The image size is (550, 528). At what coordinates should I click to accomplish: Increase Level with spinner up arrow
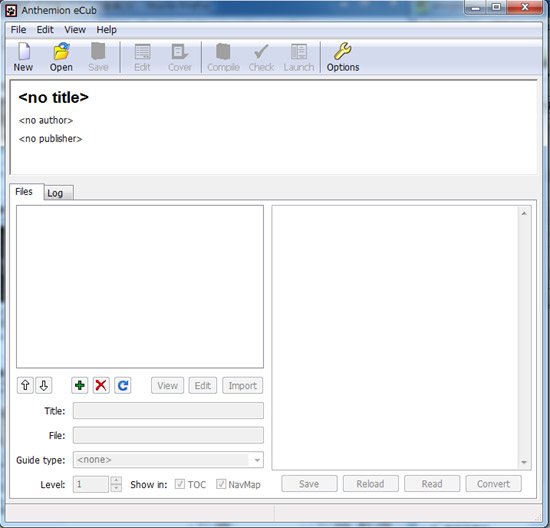(116, 480)
